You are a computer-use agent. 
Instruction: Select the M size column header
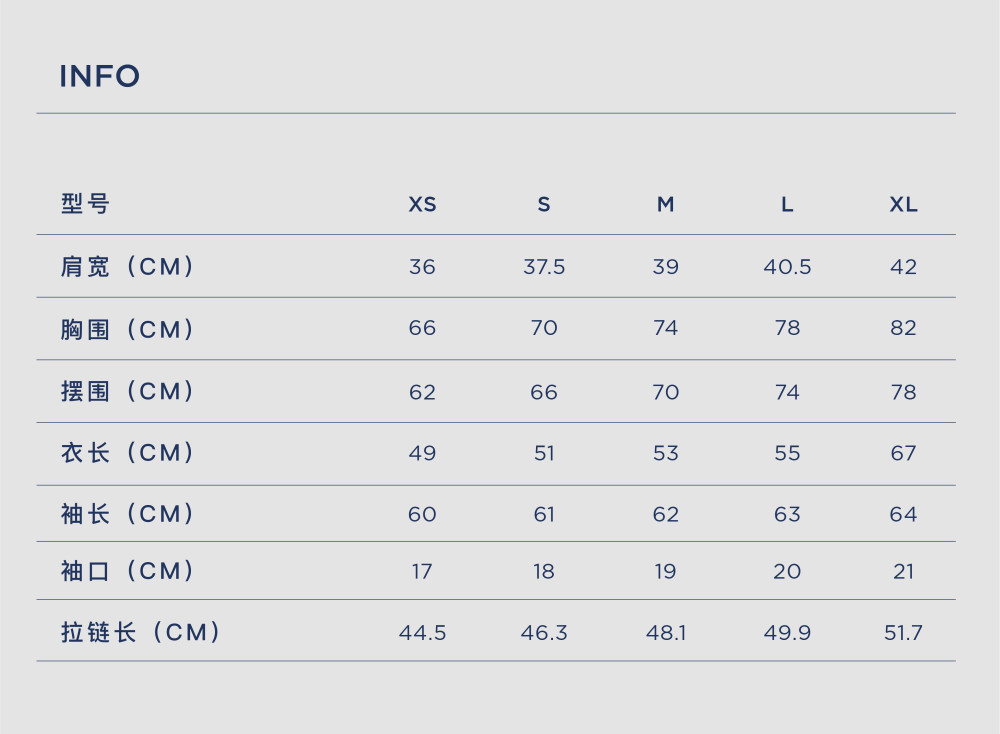[665, 204]
